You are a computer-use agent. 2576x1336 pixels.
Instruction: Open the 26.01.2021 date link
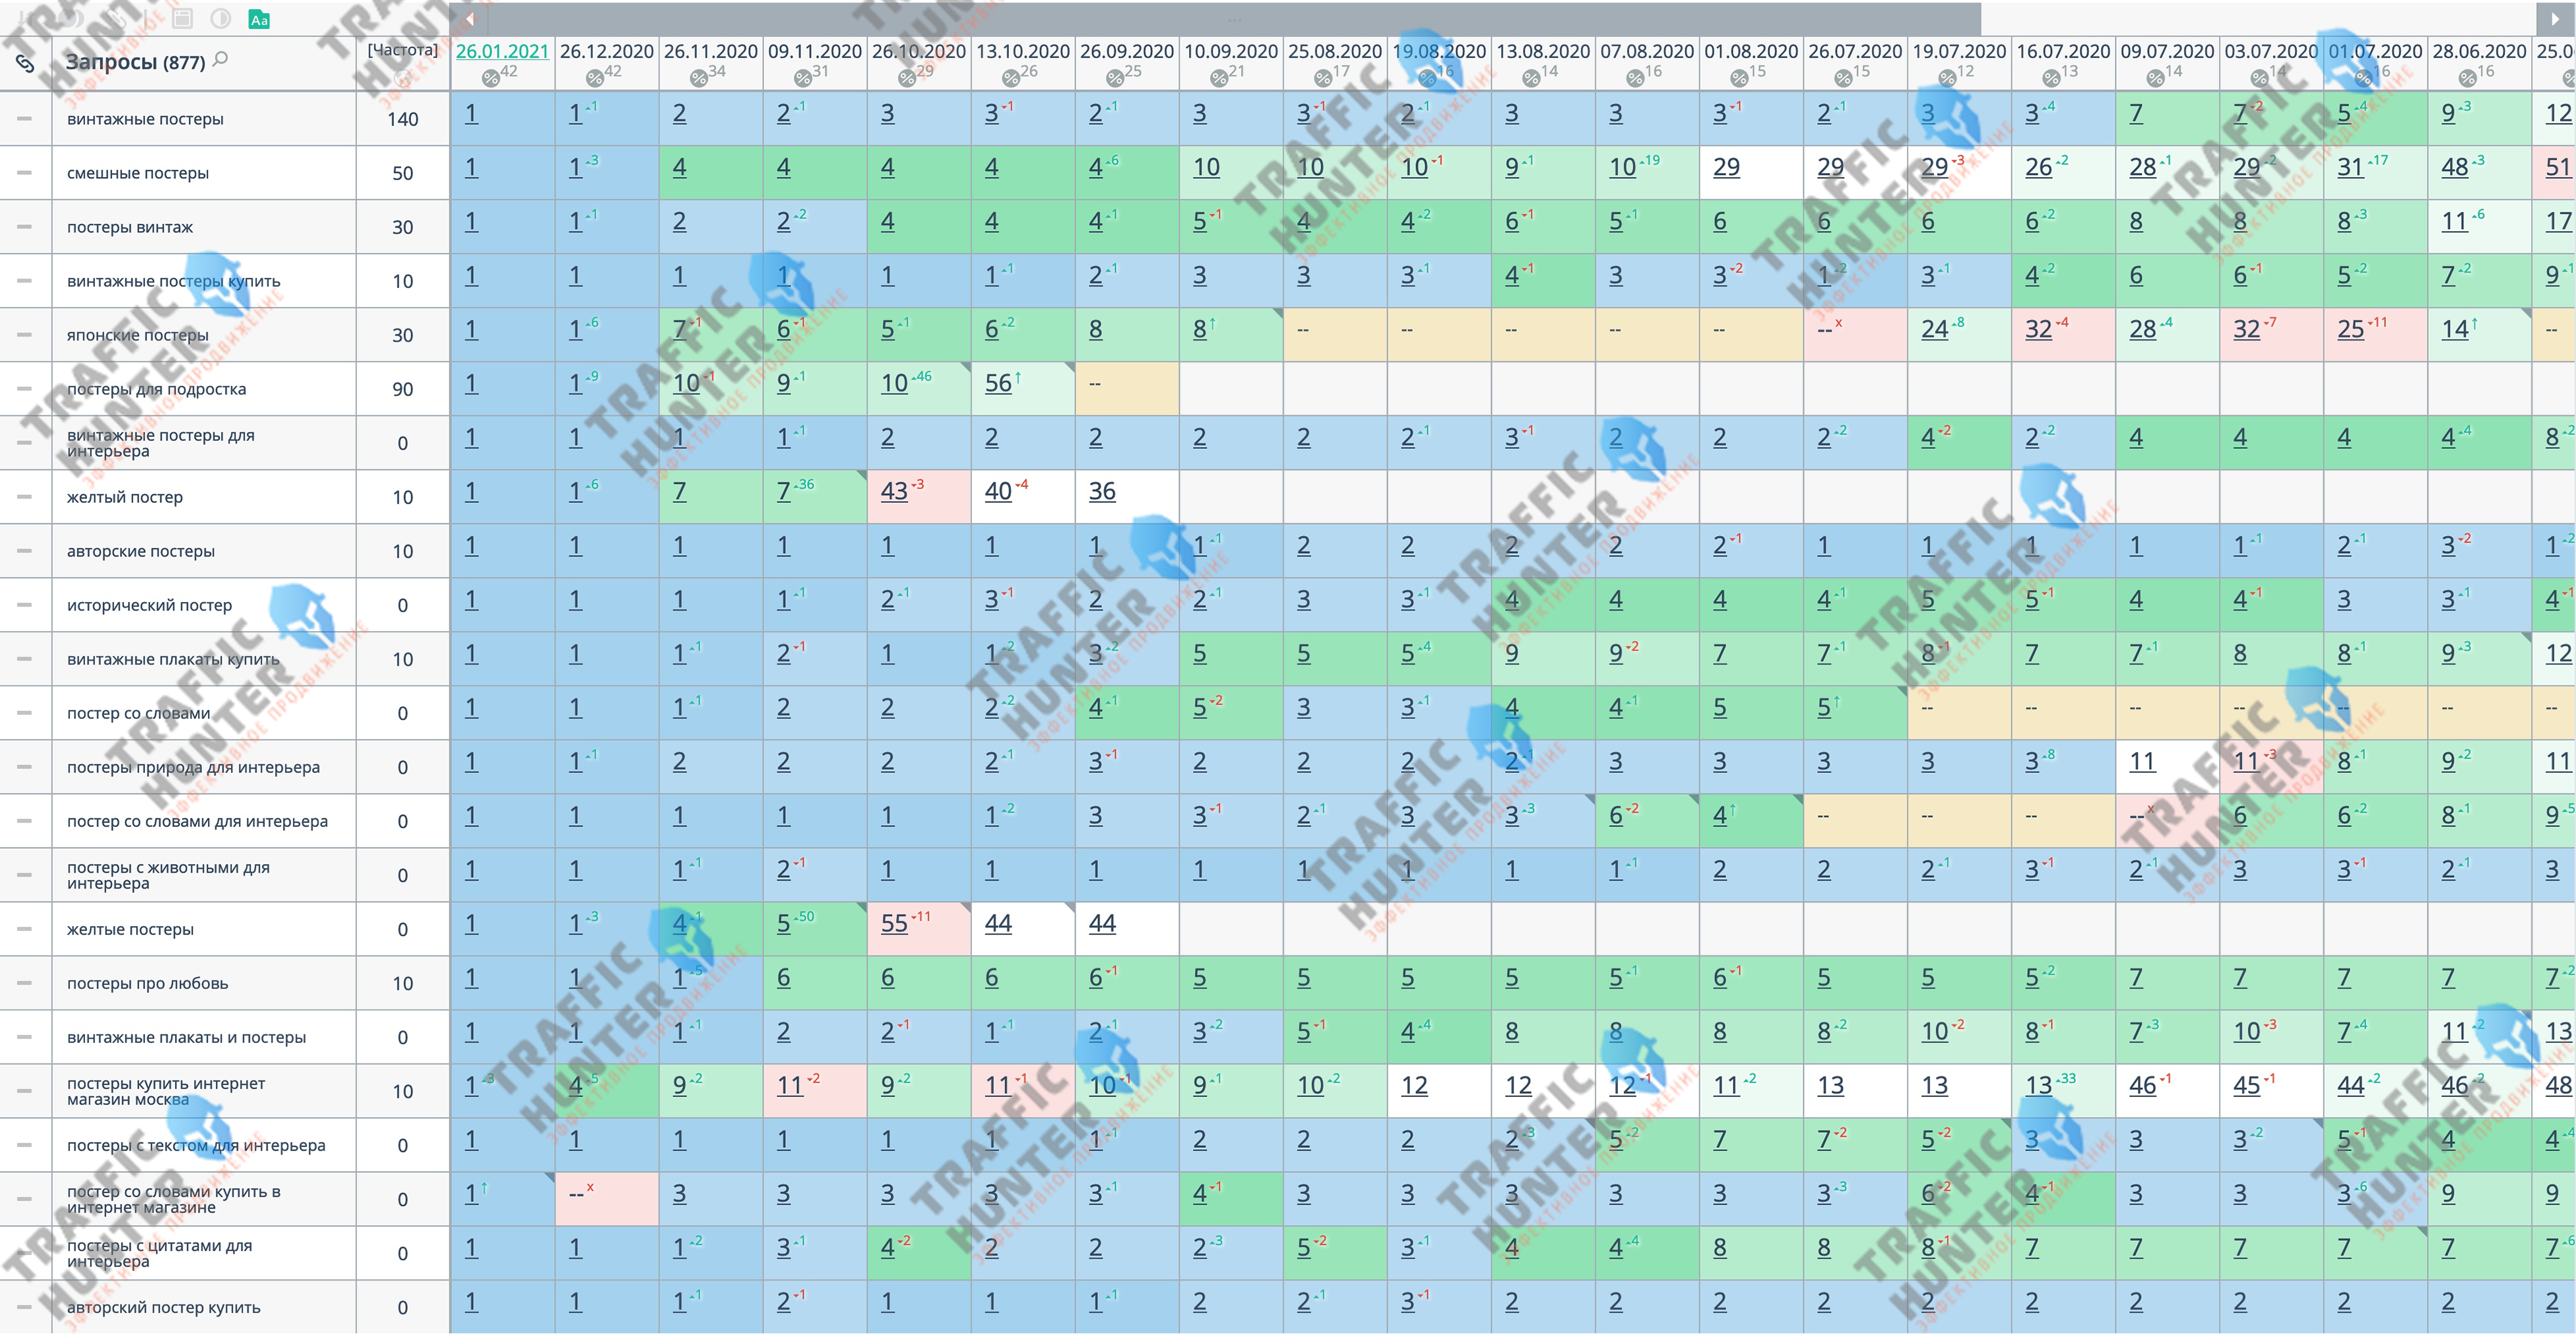[502, 51]
